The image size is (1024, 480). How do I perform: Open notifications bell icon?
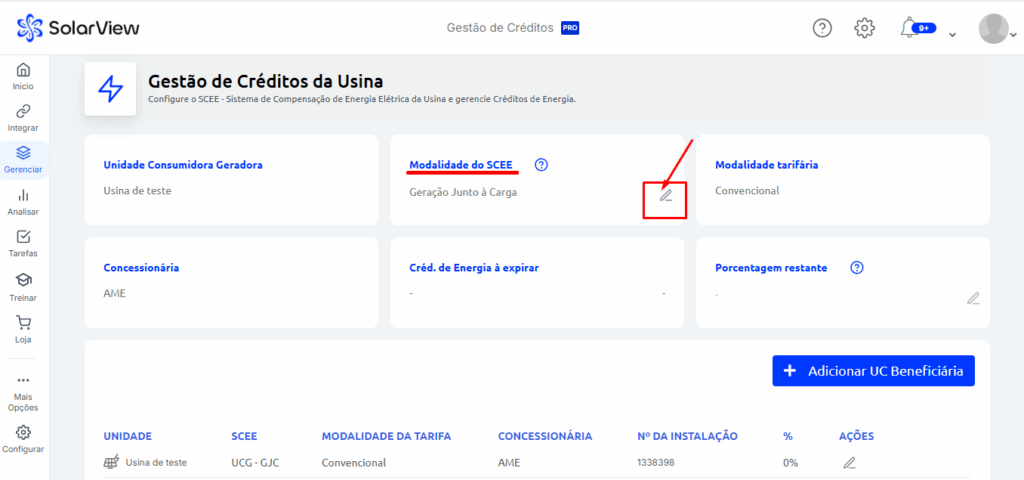pos(910,28)
